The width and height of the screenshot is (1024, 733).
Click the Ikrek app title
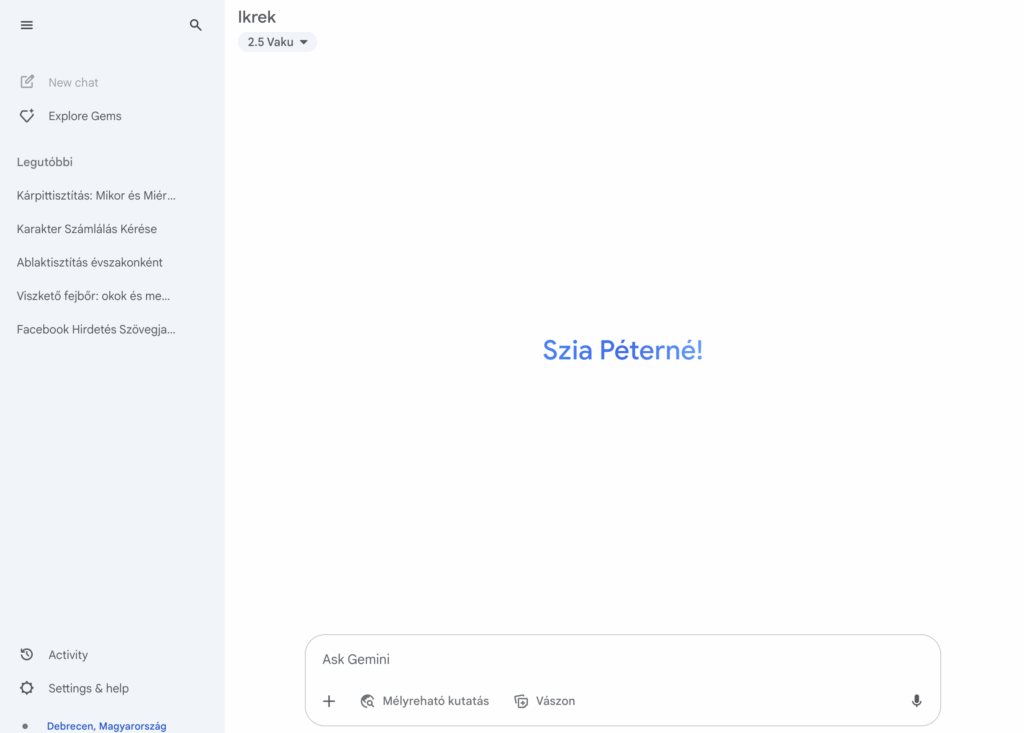257,17
